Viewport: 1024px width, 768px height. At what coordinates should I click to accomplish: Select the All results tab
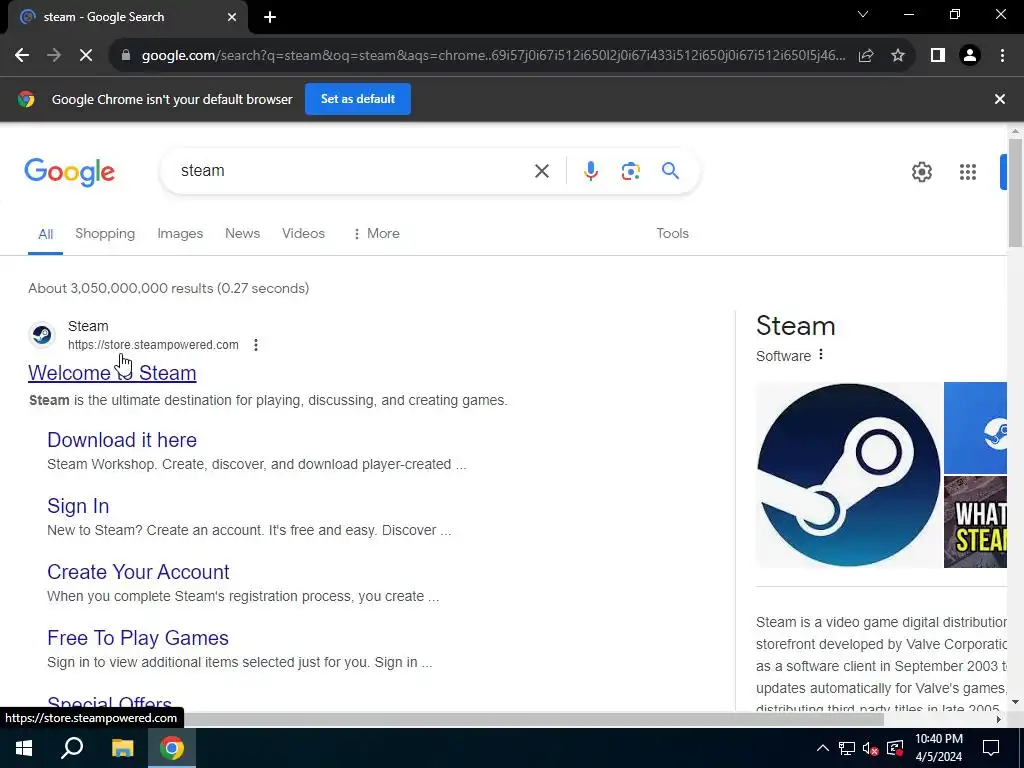(45, 234)
